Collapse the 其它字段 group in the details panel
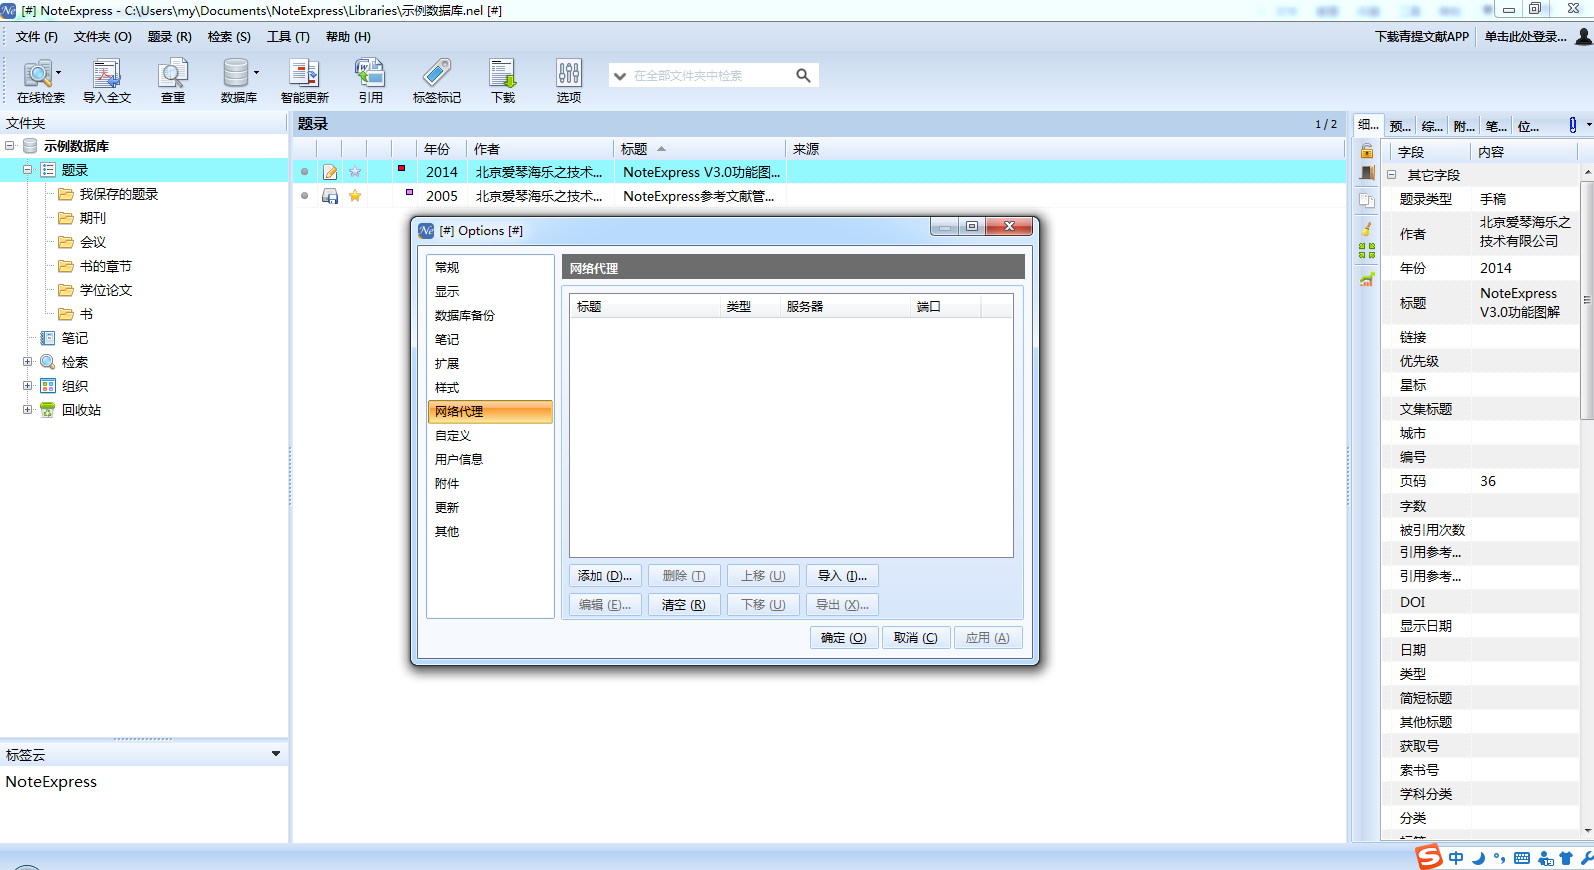 click(x=1391, y=175)
